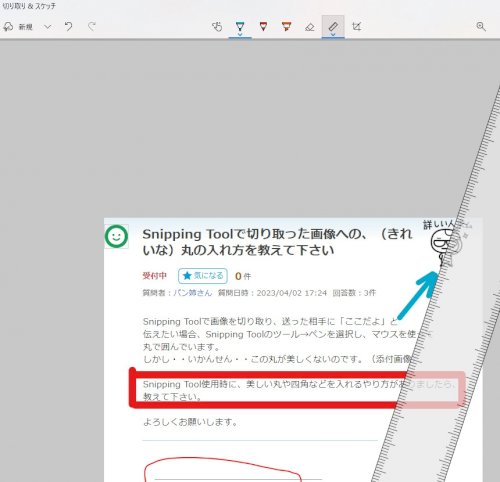Viewport: 500px width, 482px height.
Task: Click the date 2023/04/02 17:24
Action: tap(292, 293)
